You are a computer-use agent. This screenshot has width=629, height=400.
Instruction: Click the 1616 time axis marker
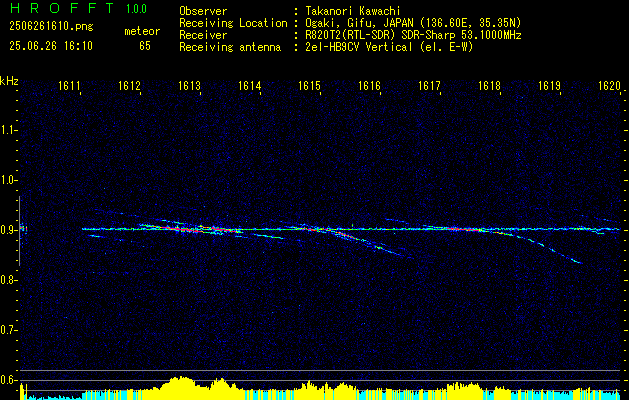click(x=369, y=85)
